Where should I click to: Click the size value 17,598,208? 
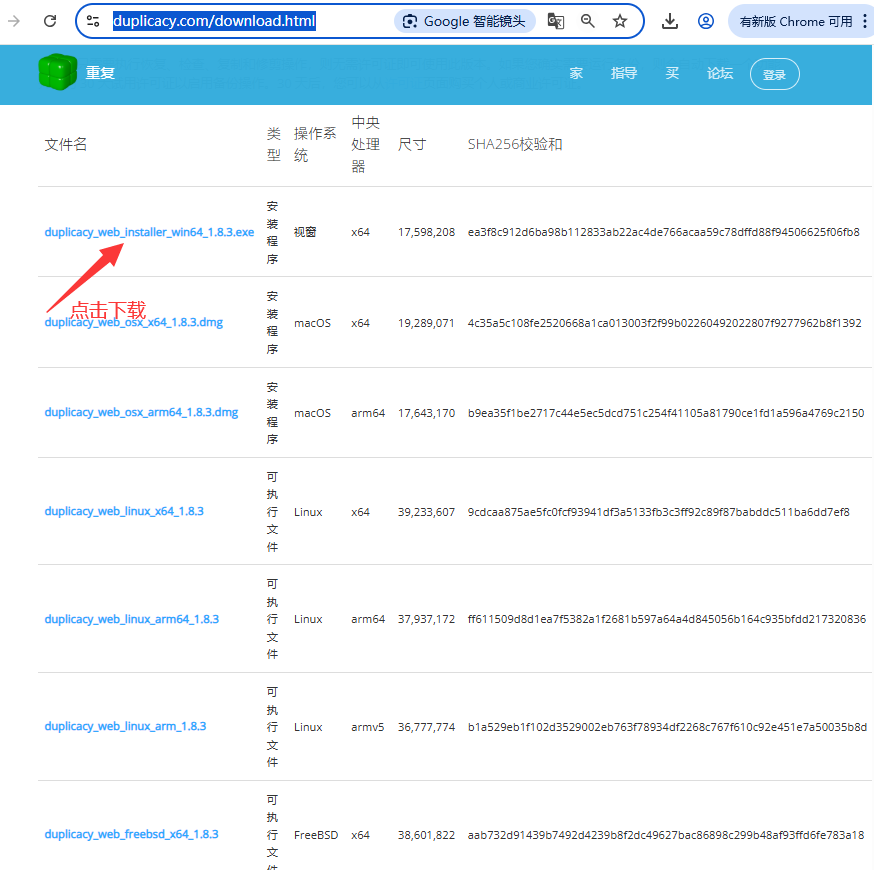coord(426,232)
